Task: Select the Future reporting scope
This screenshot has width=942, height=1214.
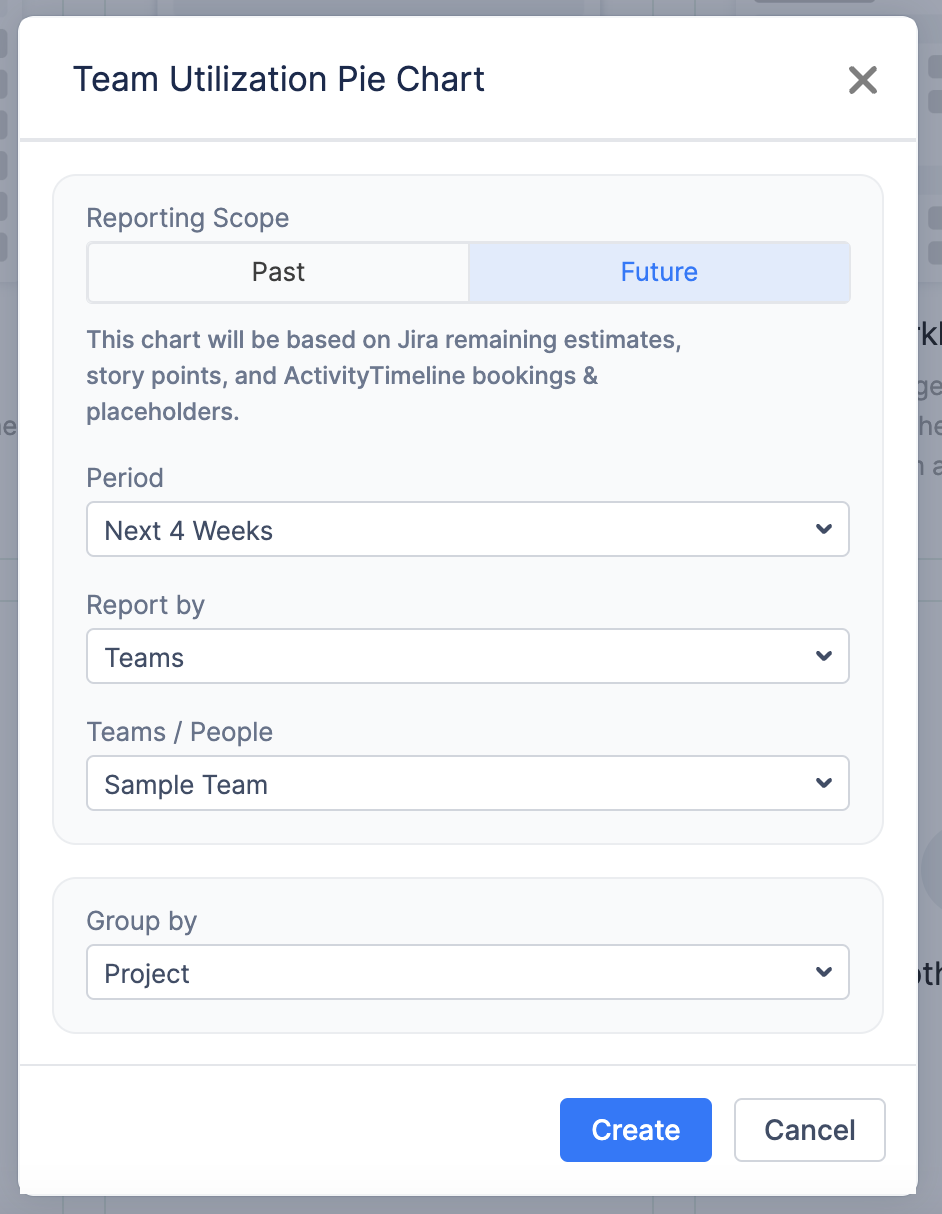Action: [659, 272]
